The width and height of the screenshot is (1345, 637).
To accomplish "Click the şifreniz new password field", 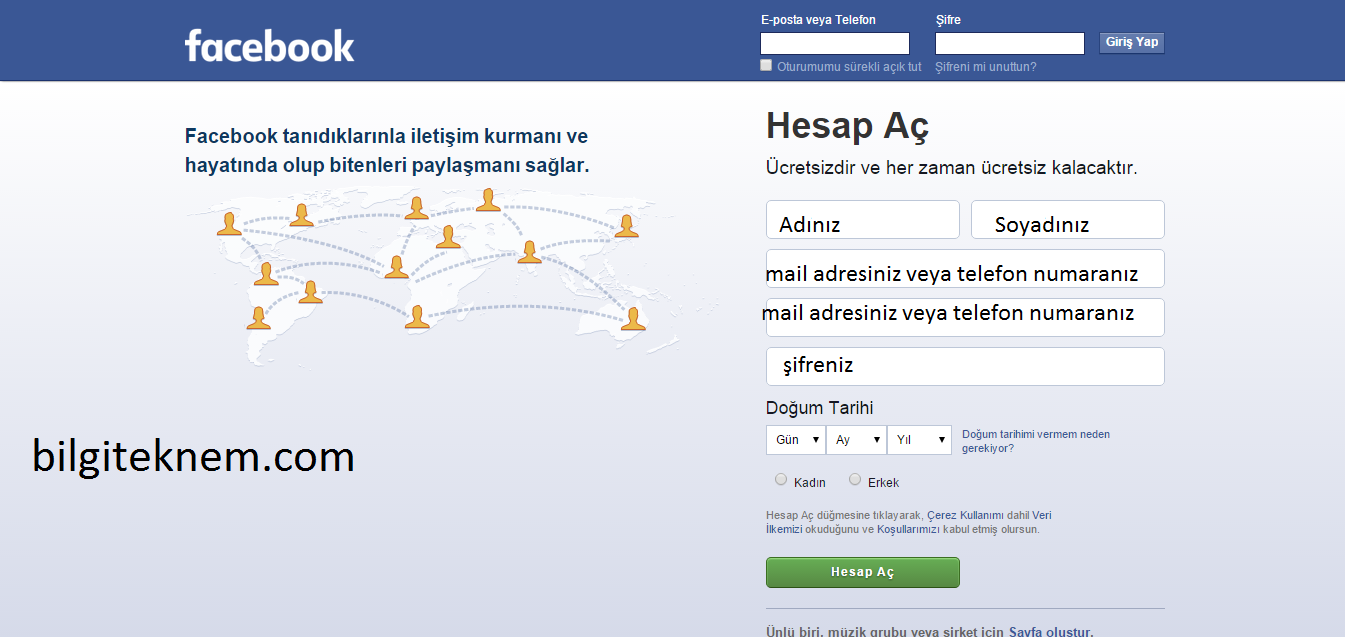I will [965, 366].
